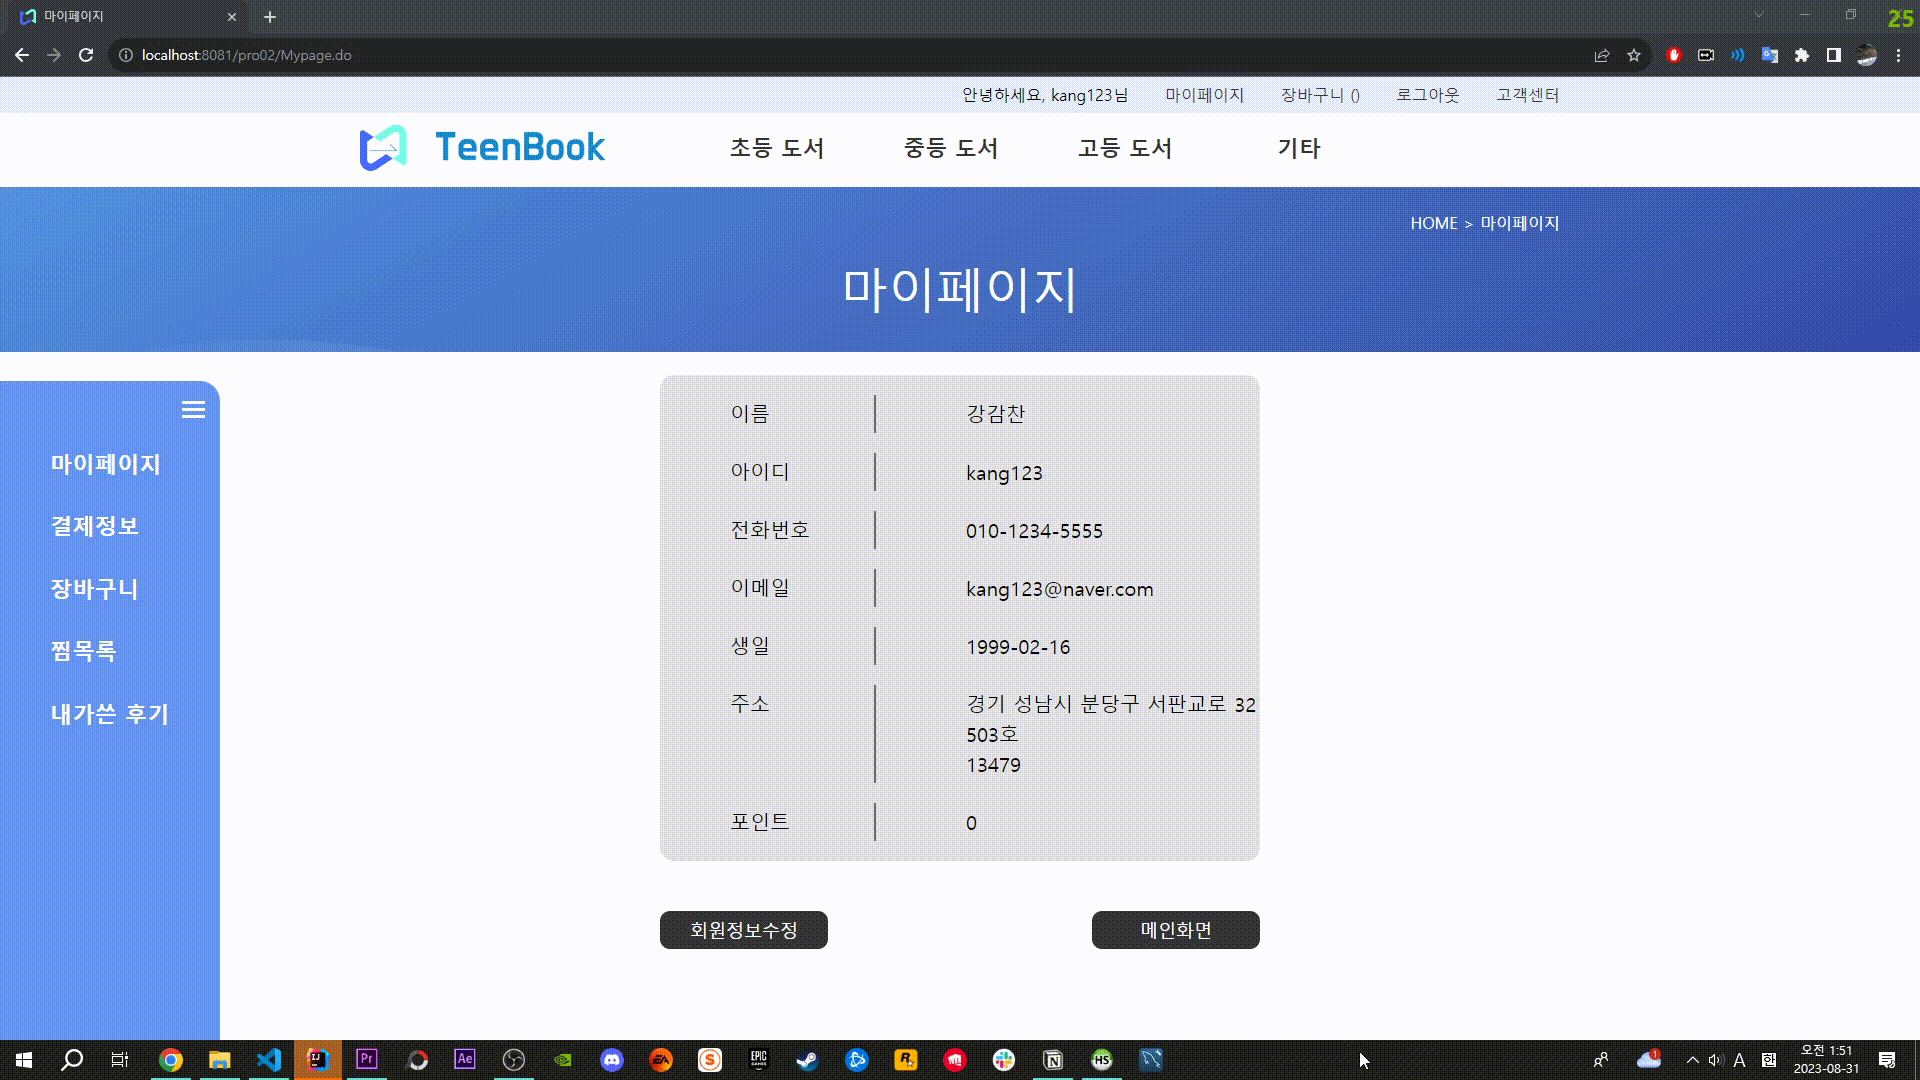
Task: Open the 고등 도서 menu
Action: coord(1124,148)
